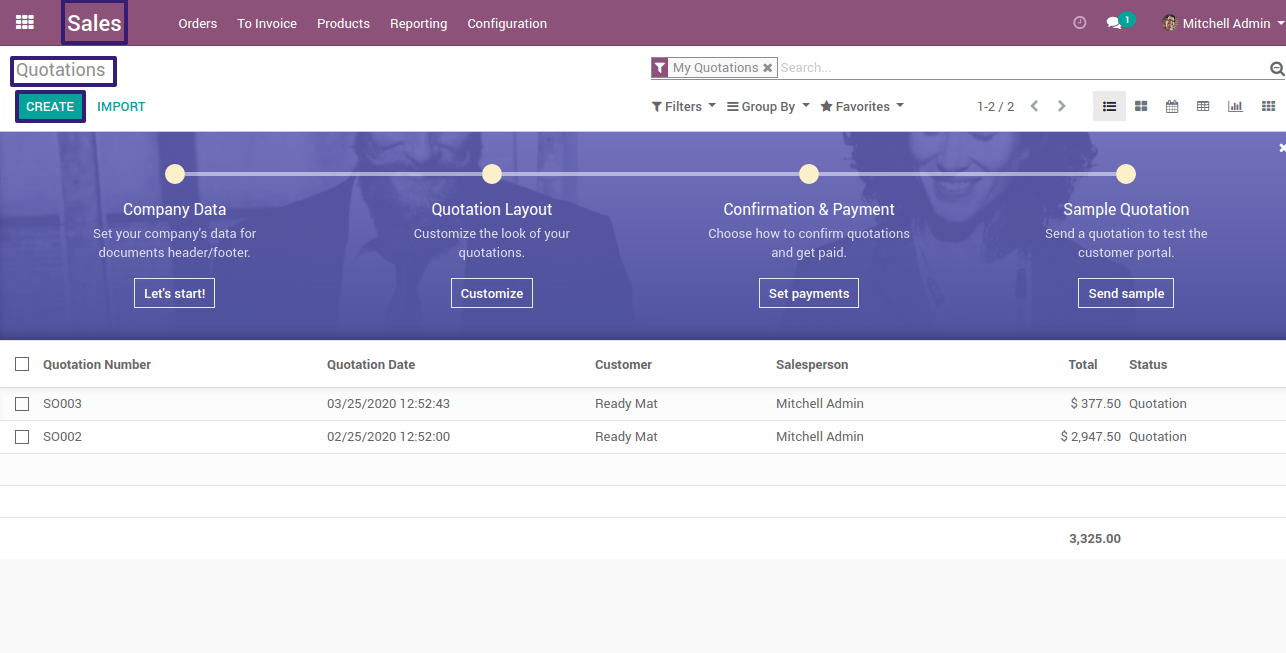Image resolution: width=1286 pixels, height=653 pixels.
Task: Click date 03/25/2020 12:52:43
Action: tap(388, 404)
